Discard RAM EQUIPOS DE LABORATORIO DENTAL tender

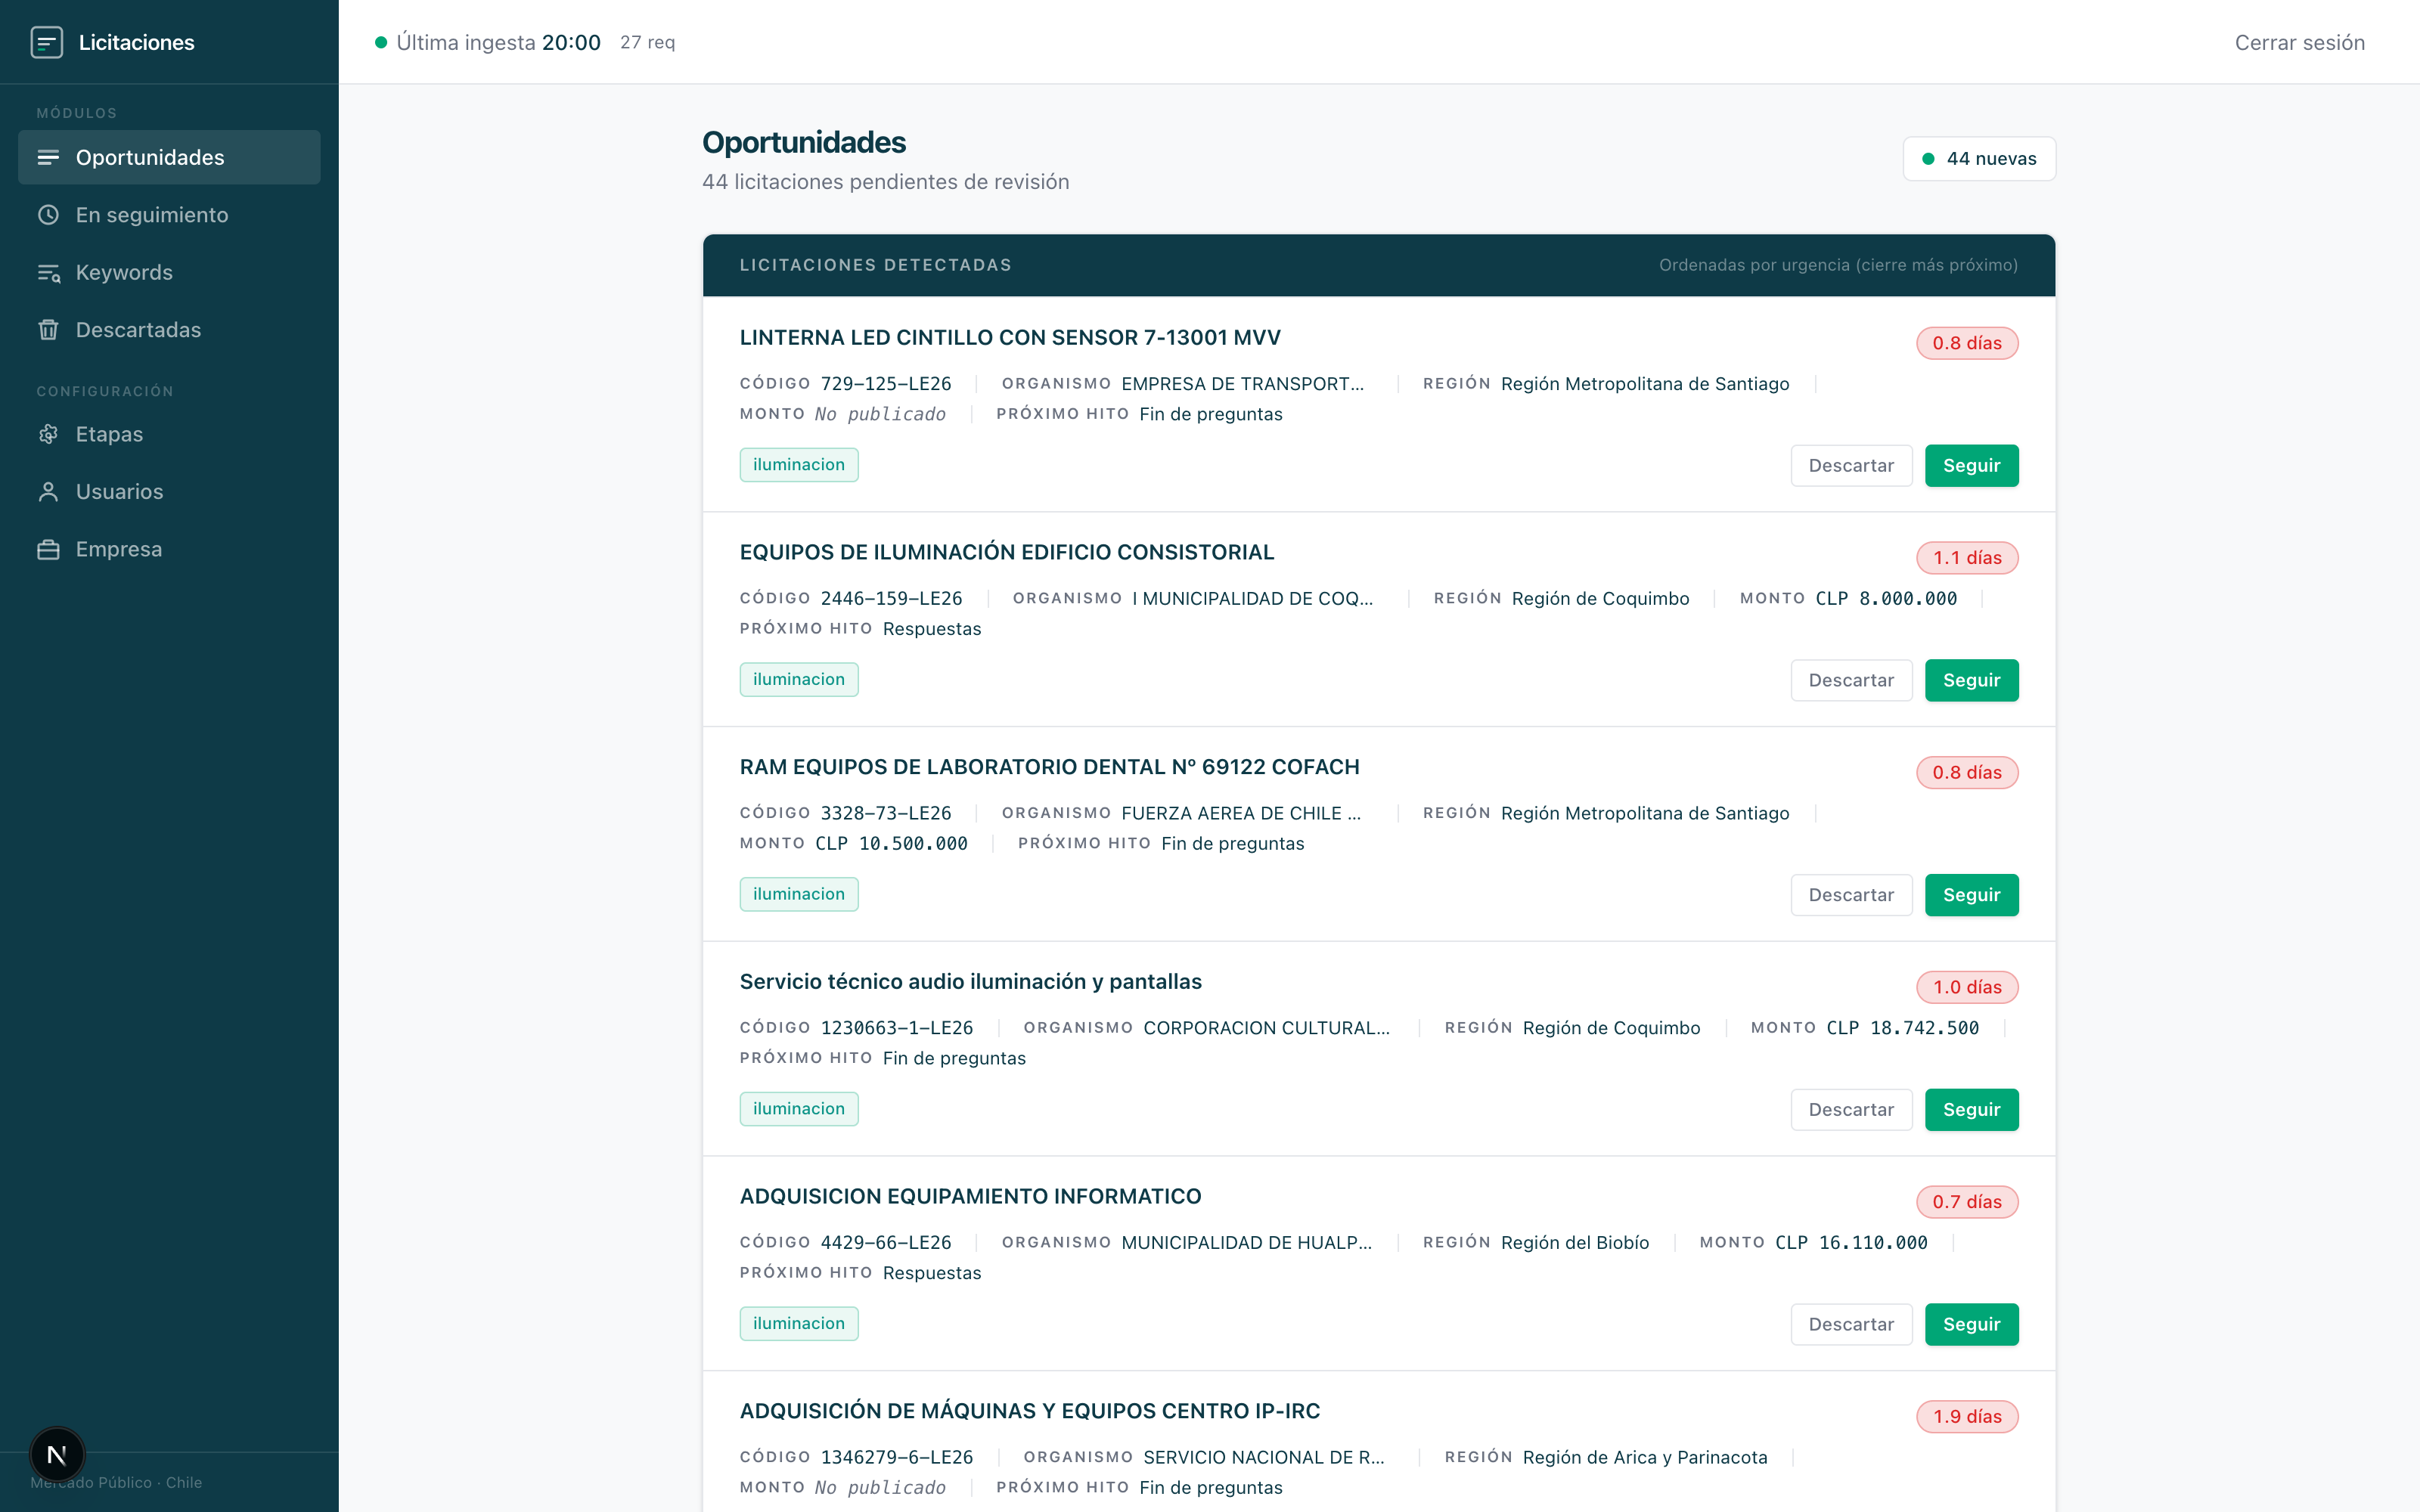(1851, 895)
